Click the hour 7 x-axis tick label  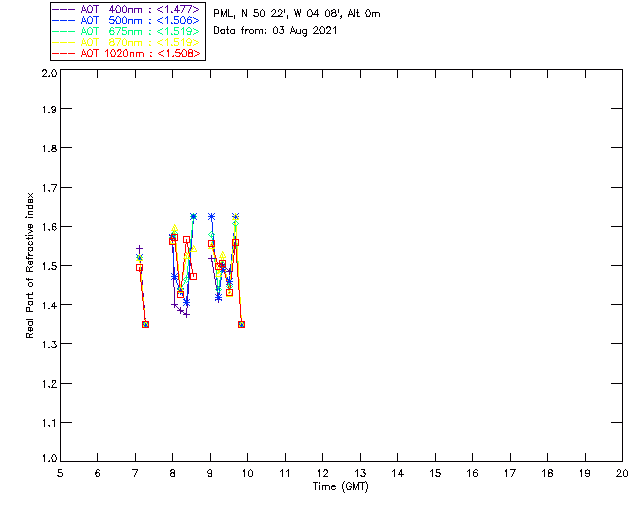click(135, 473)
